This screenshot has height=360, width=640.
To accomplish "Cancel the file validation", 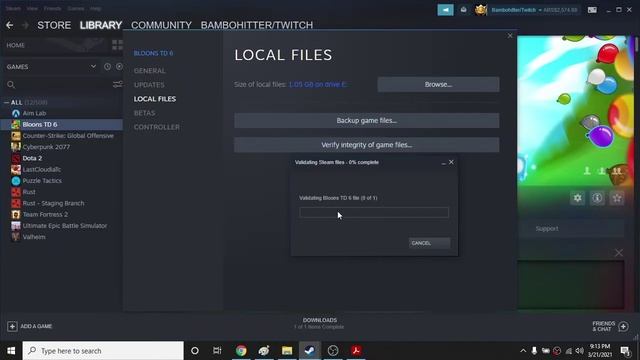I will [x=429, y=243].
